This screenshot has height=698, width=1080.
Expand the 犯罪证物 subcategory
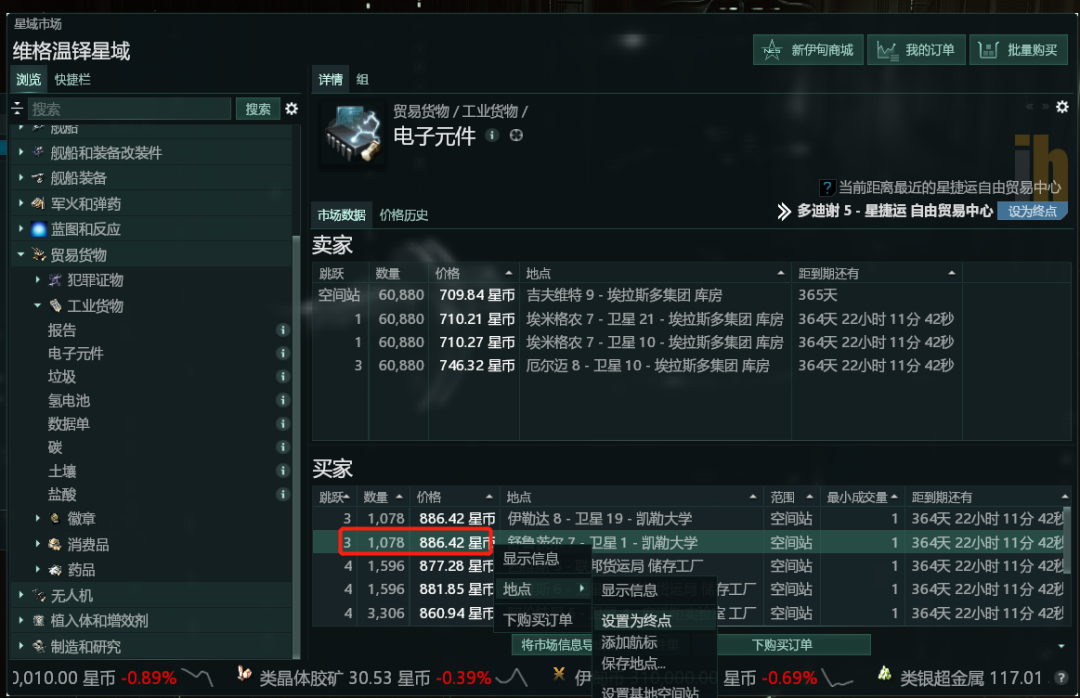click(x=37, y=280)
